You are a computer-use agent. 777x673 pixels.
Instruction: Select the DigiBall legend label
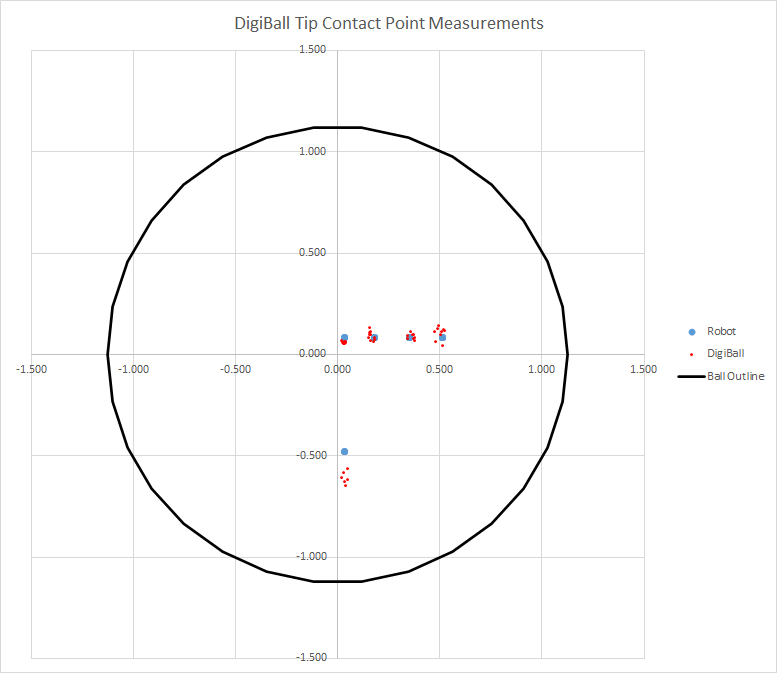tap(725, 354)
